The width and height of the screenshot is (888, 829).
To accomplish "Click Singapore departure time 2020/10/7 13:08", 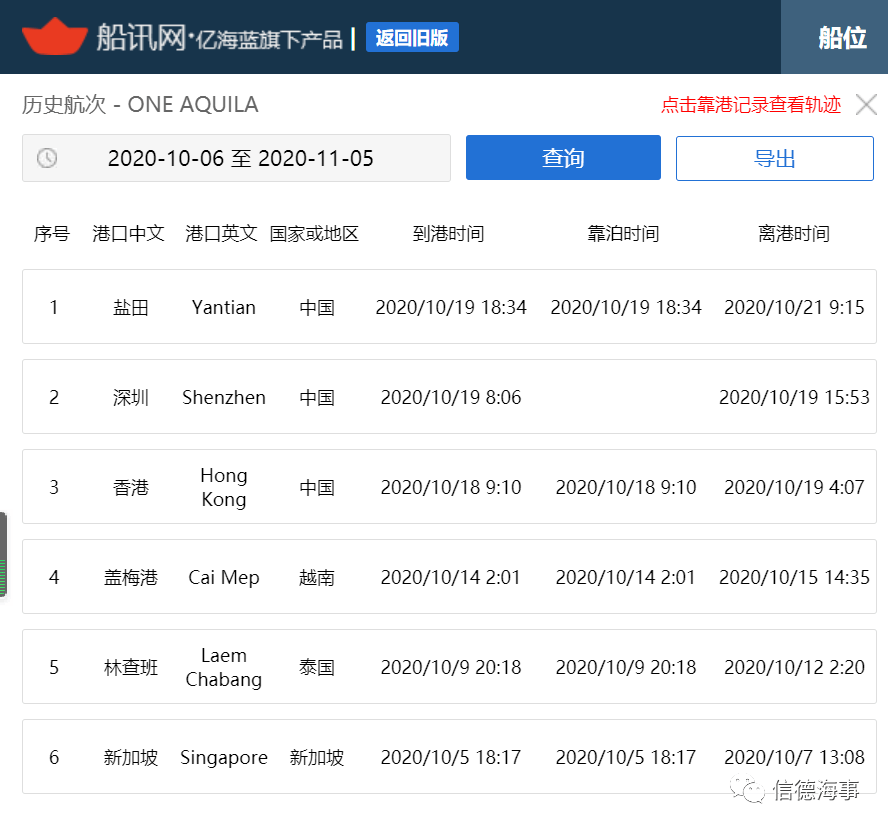I will (x=794, y=758).
